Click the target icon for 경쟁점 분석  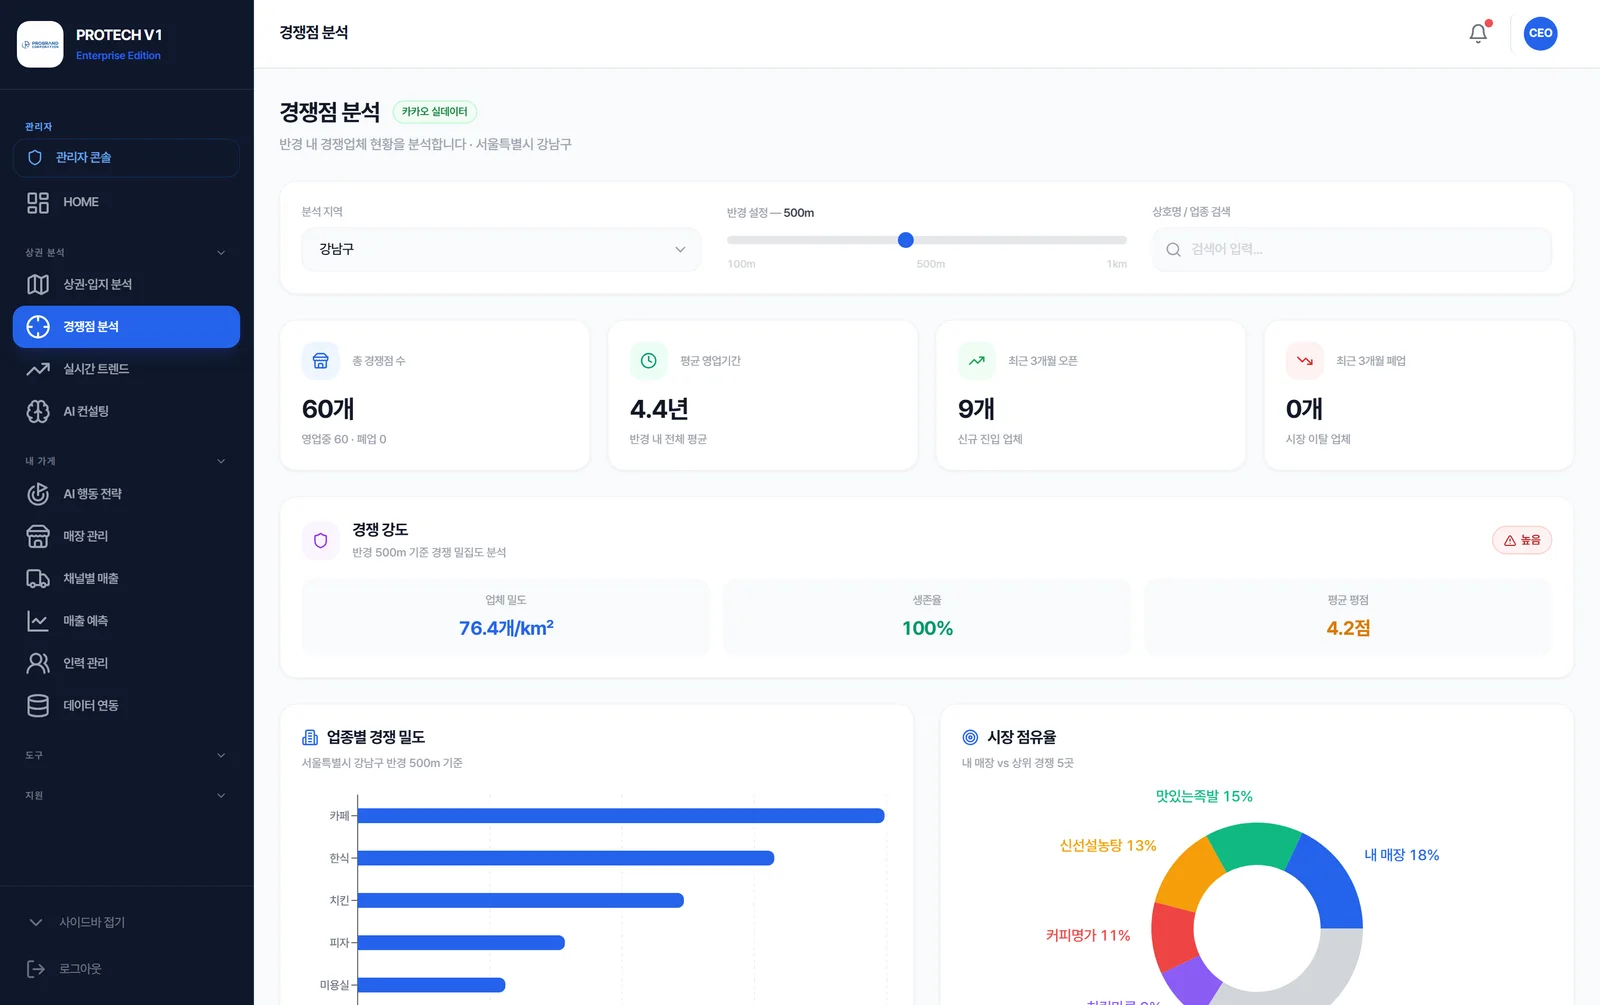click(38, 327)
